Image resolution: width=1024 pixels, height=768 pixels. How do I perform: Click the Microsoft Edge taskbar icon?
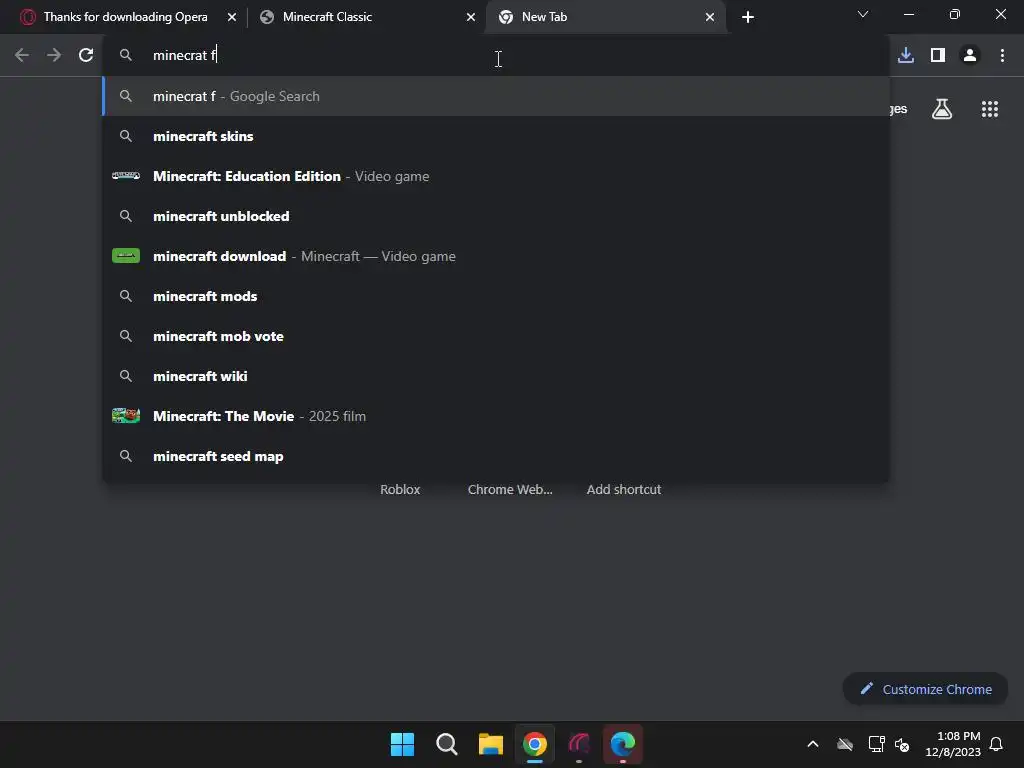pos(623,744)
